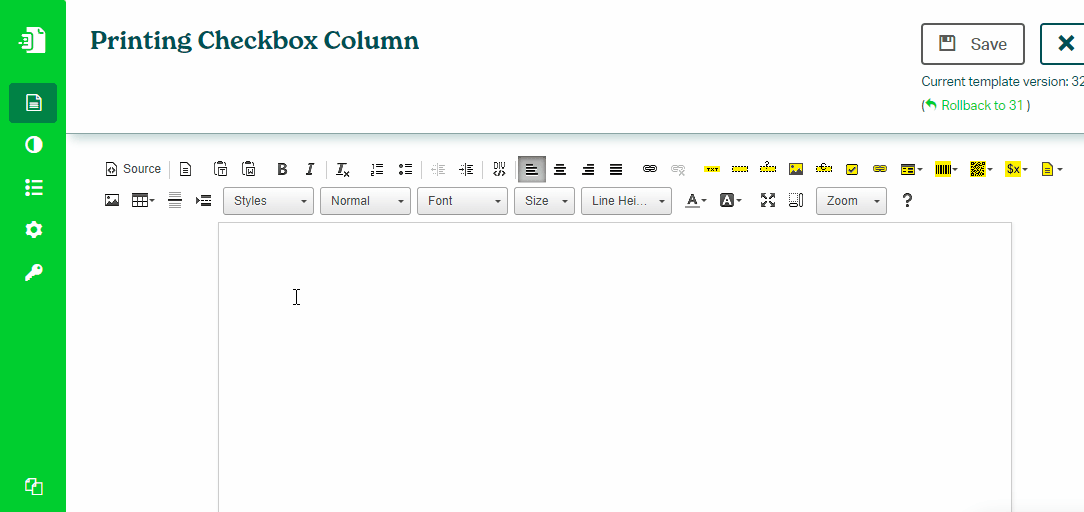This screenshot has width=1084, height=512.
Task: Open the text color picker
Action: pyautogui.click(x=695, y=201)
